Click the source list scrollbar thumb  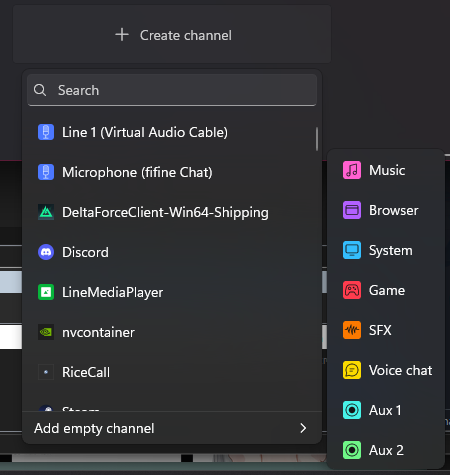click(317, 139)
